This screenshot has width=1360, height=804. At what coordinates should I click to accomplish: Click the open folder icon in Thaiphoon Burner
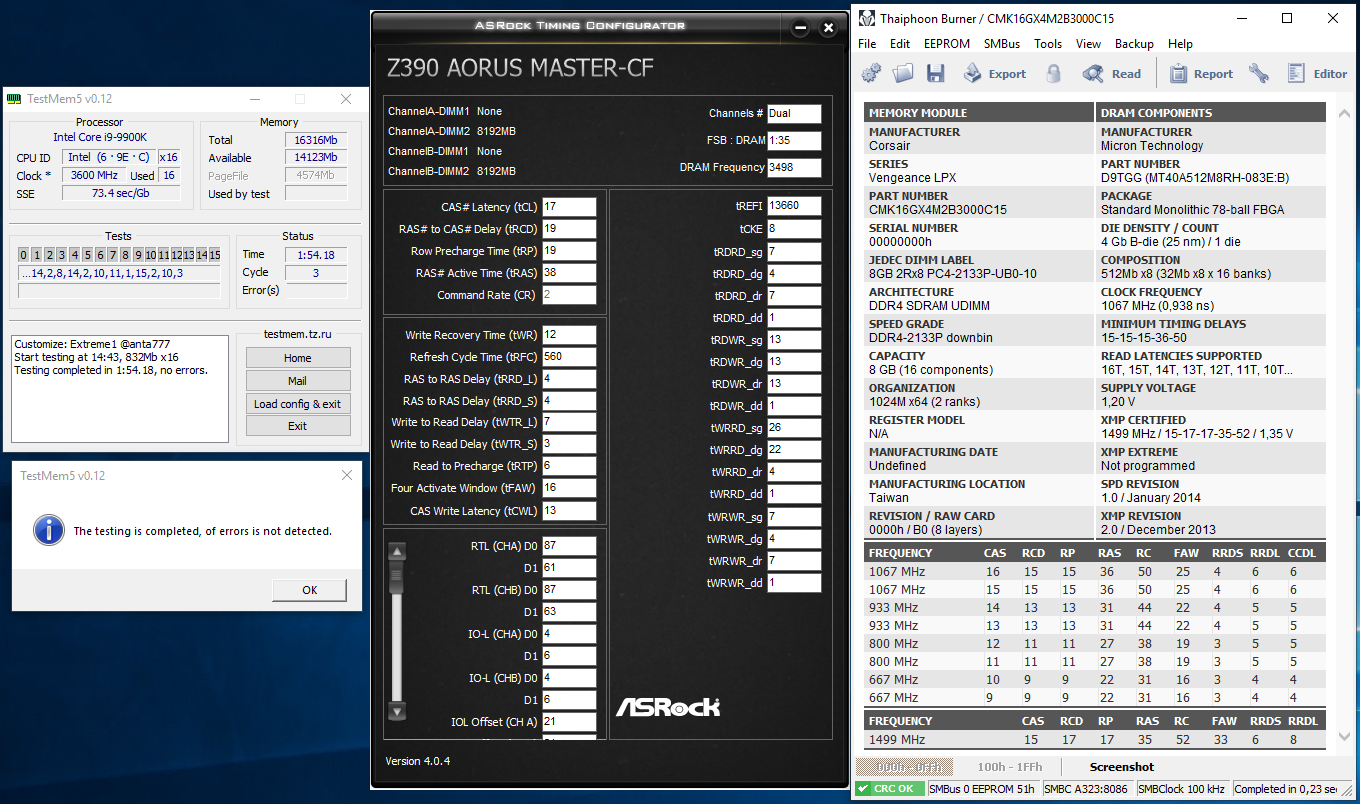(903, 73)
